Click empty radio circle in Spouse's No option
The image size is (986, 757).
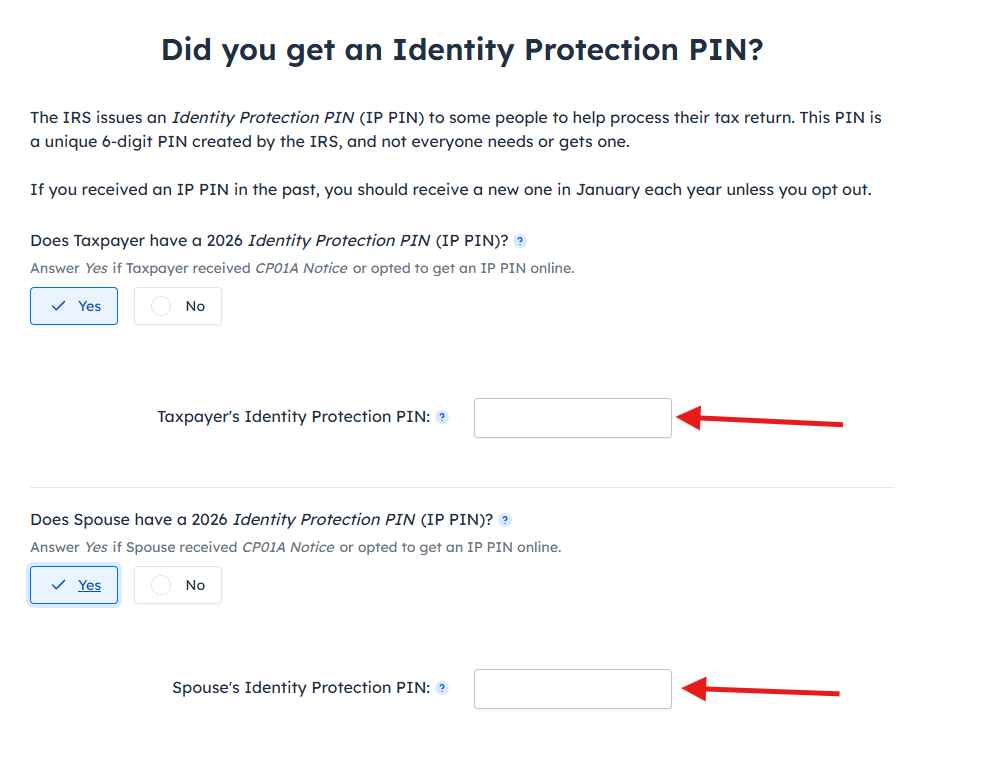(x=161, y=585)
